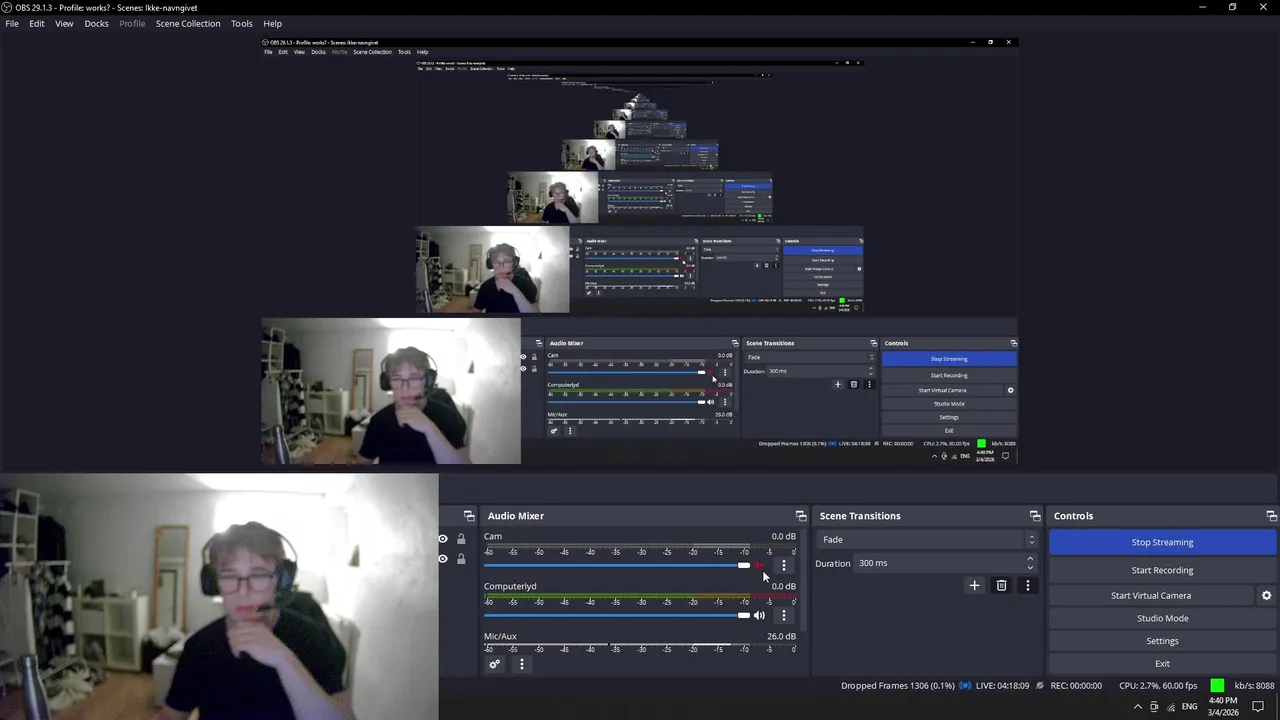Open OBS Settings from Controls
Image resolution: width=1280 pixels, height=720 pixels.
pyautogui.click(x=1162, y=641)
